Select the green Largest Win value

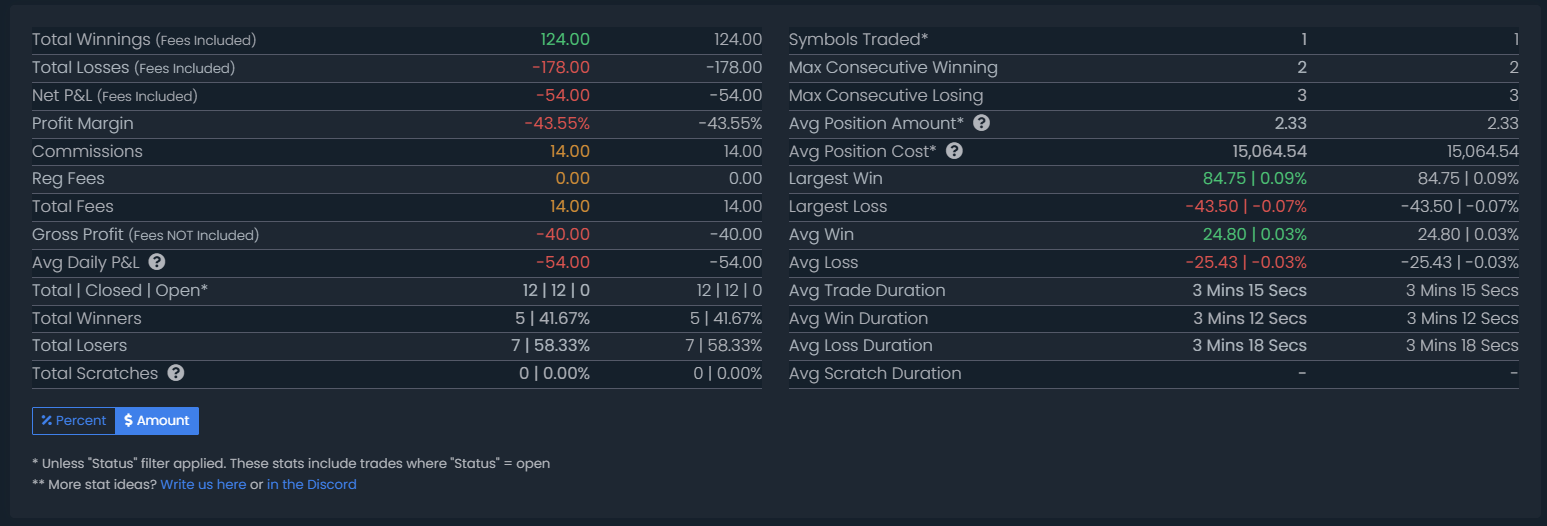(x=1254, y=179)
